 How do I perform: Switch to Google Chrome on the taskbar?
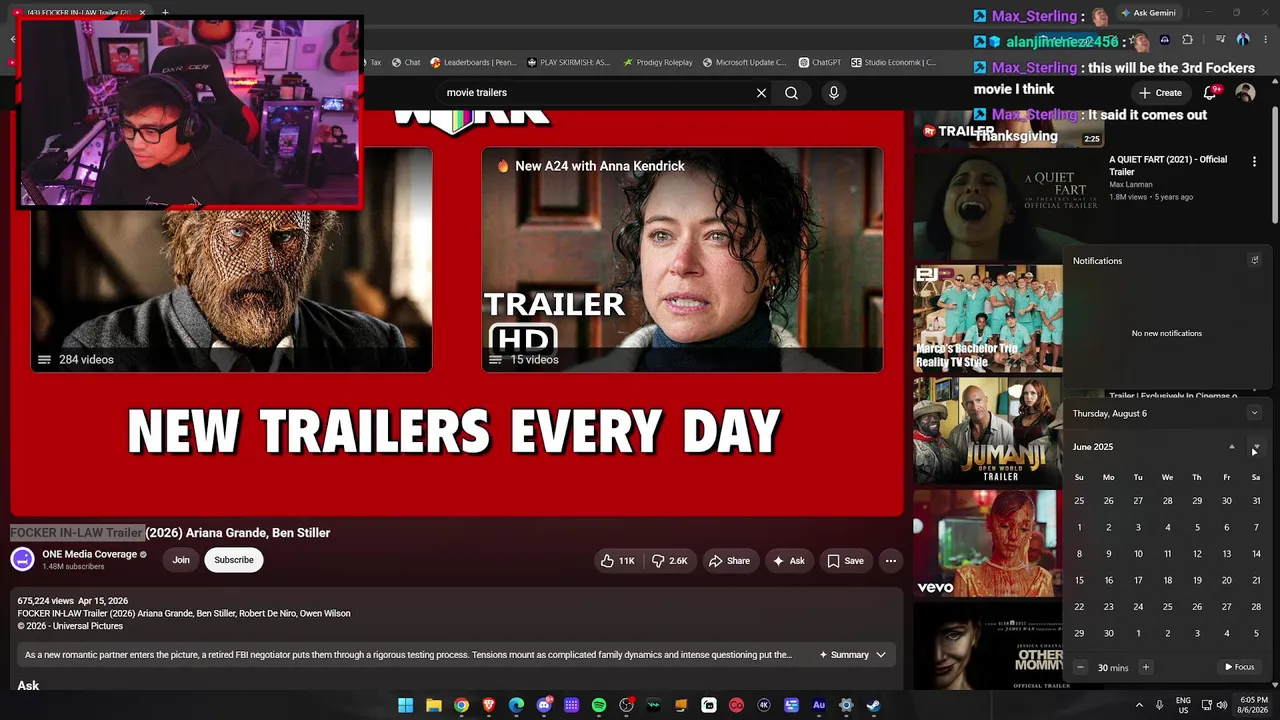pos(461,705)
